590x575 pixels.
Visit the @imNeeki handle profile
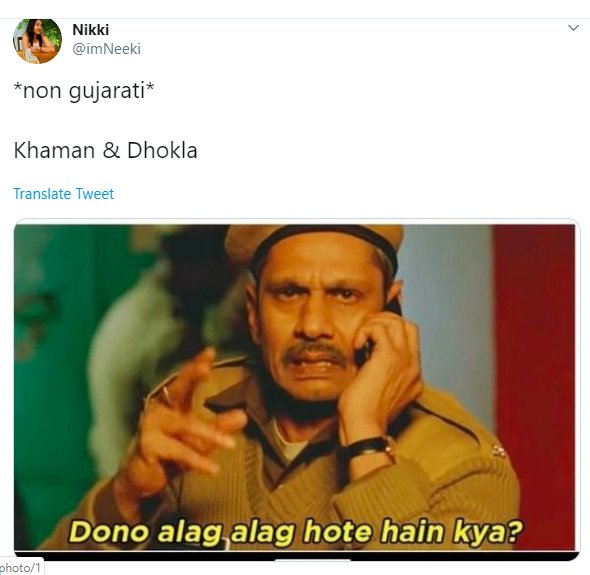[x=106, y=49]
